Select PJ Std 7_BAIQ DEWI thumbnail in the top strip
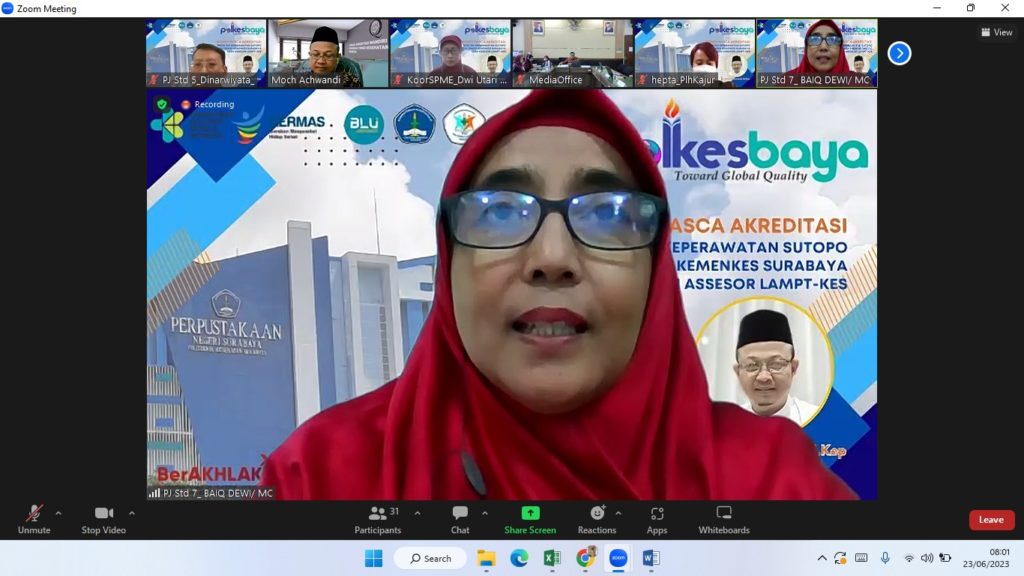The width and height of the screenshot is (1024, 576). [x=817, y=53]
